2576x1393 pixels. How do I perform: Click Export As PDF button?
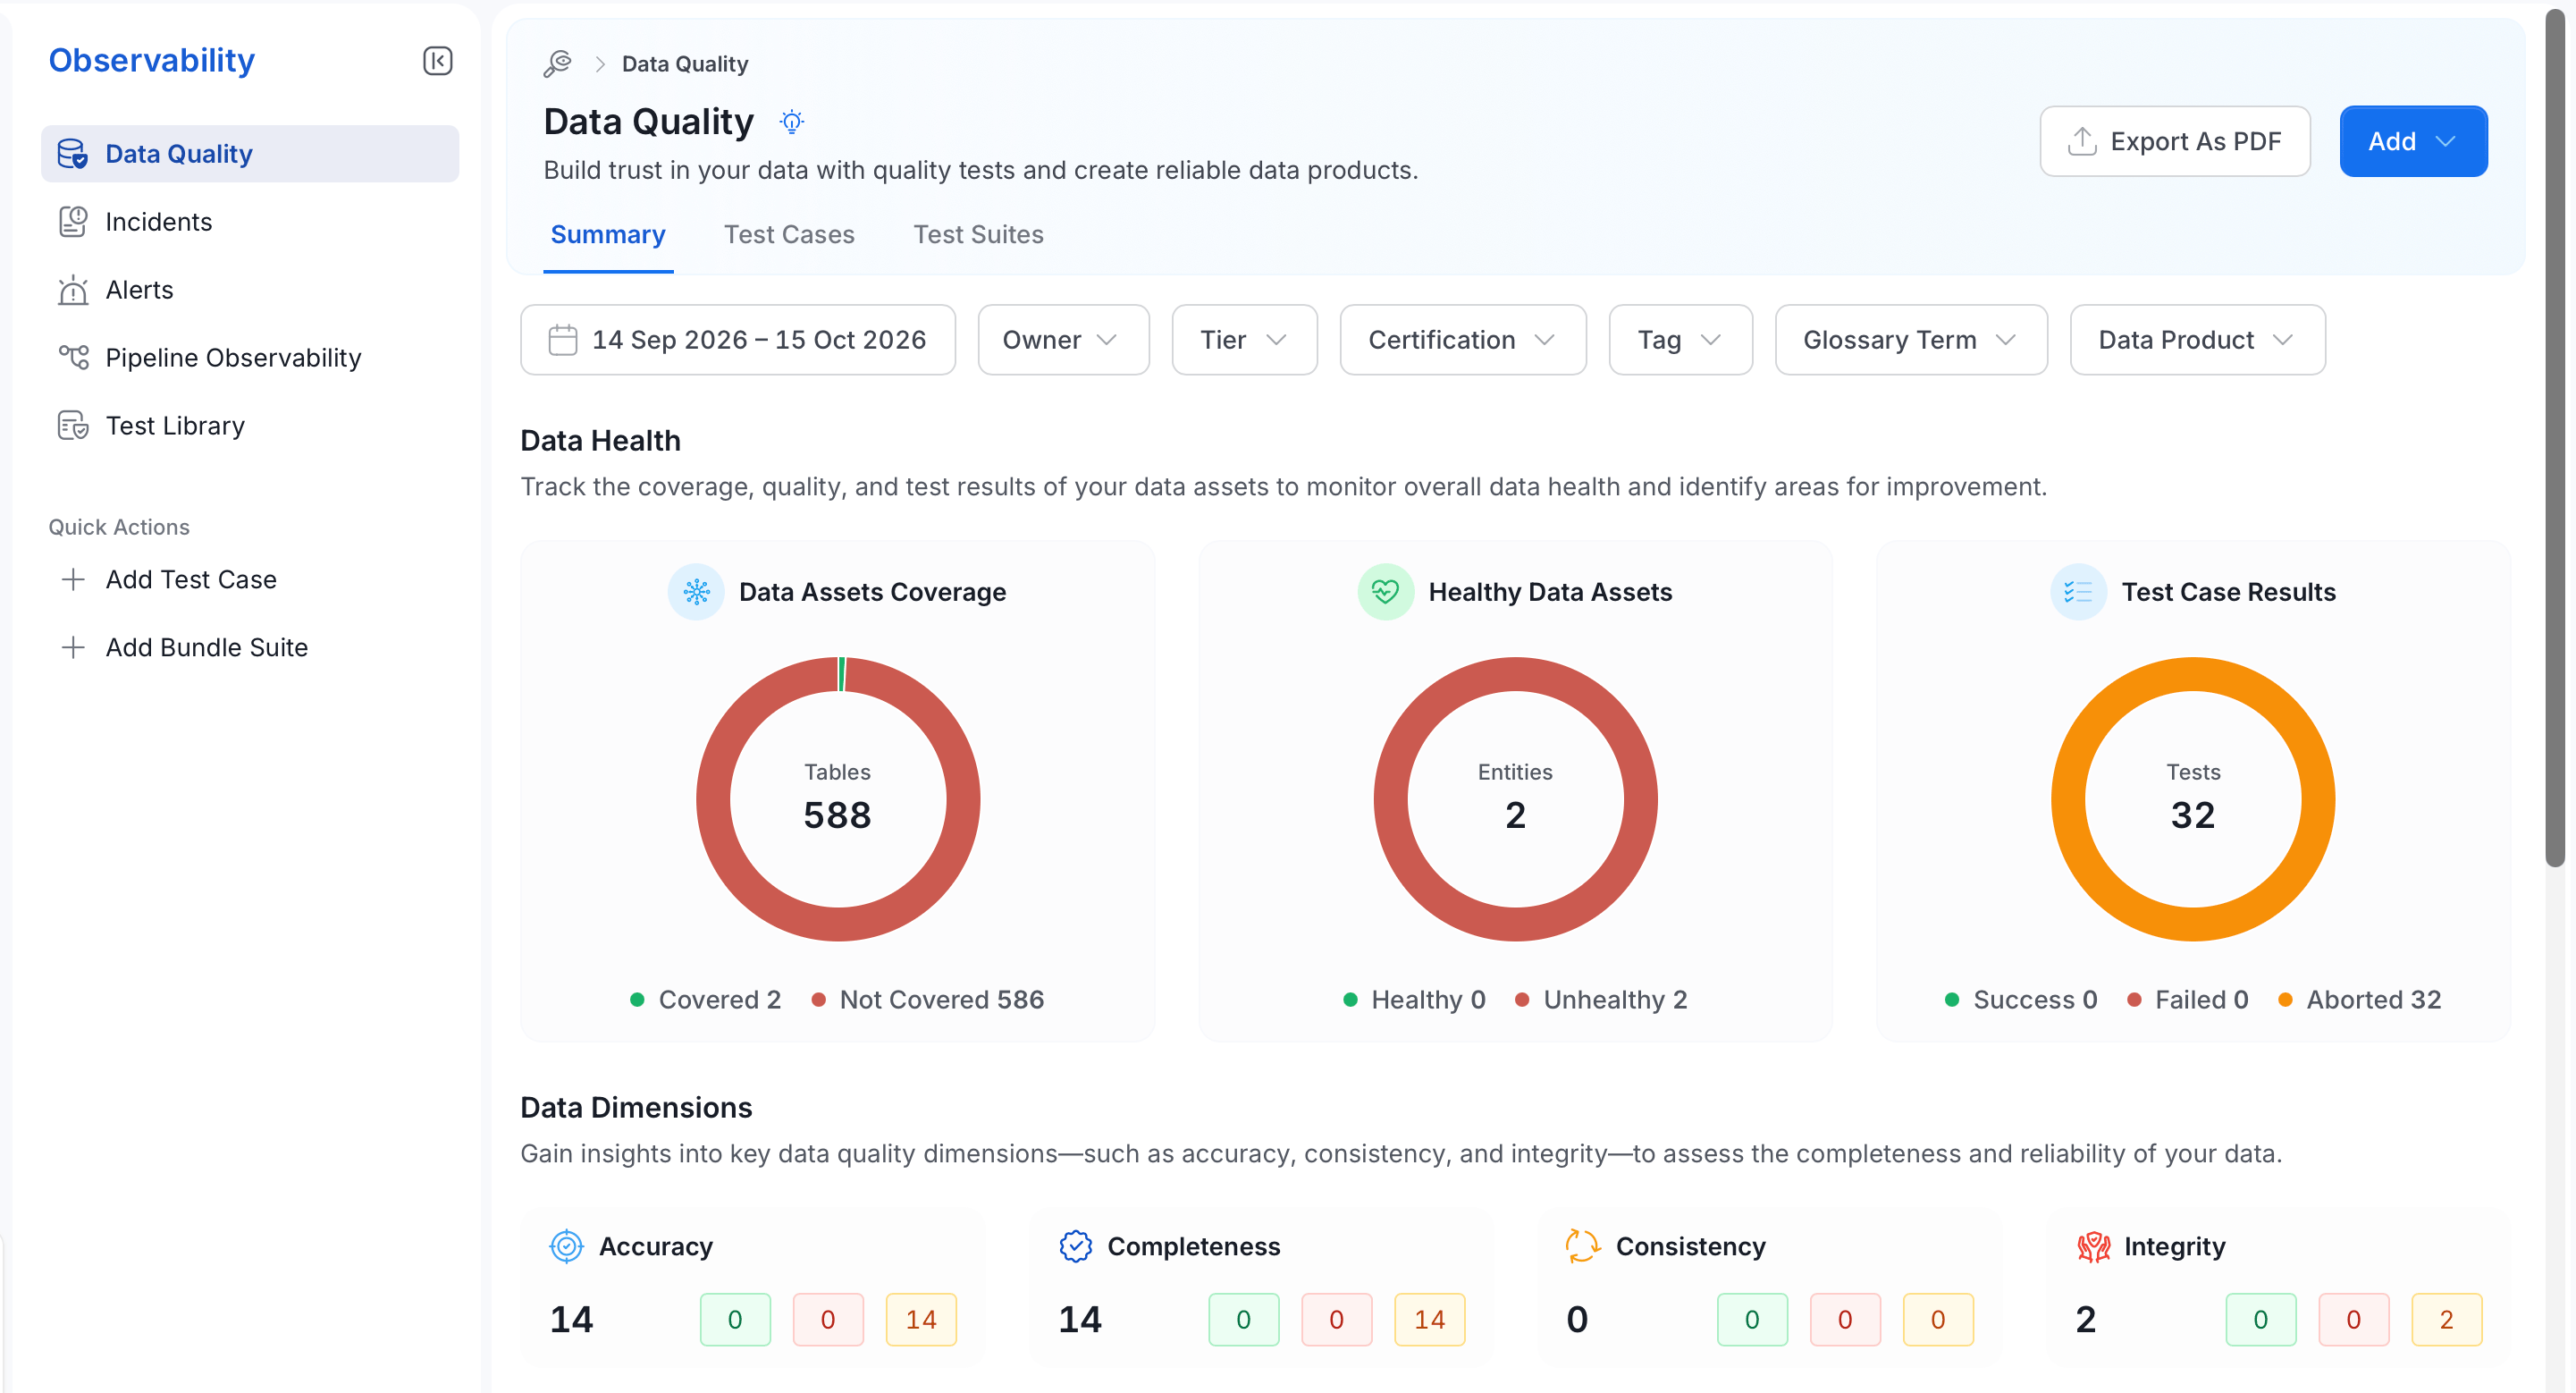tap(2174, 141)
